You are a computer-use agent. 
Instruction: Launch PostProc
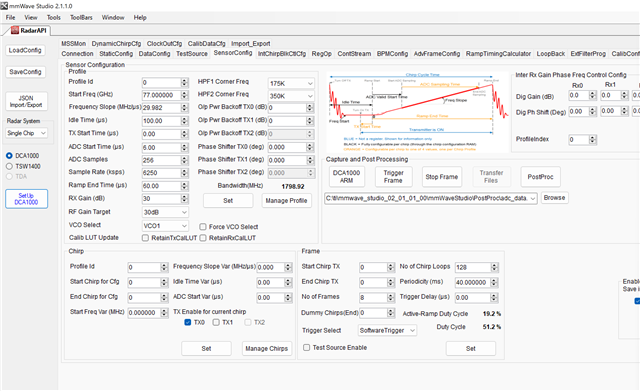tap(540, 176)
